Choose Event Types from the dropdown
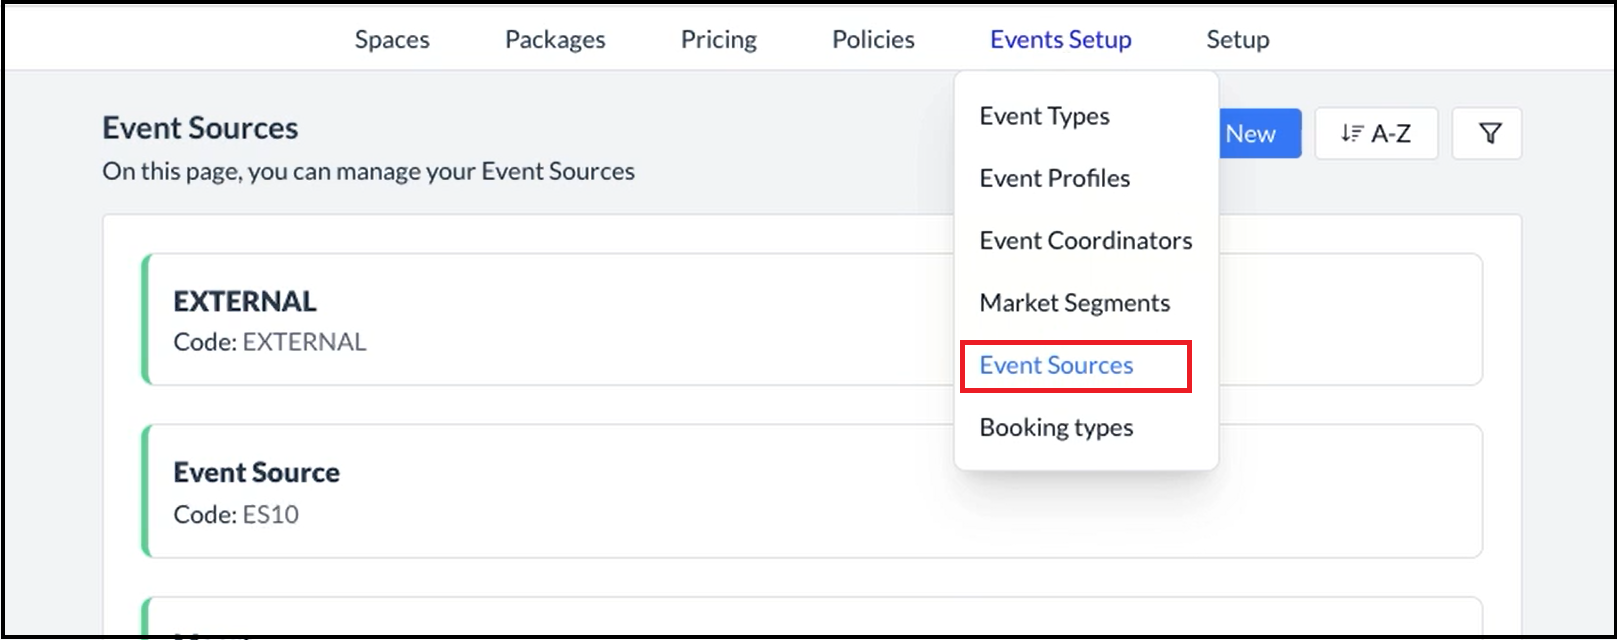 tap(1044, 117)
